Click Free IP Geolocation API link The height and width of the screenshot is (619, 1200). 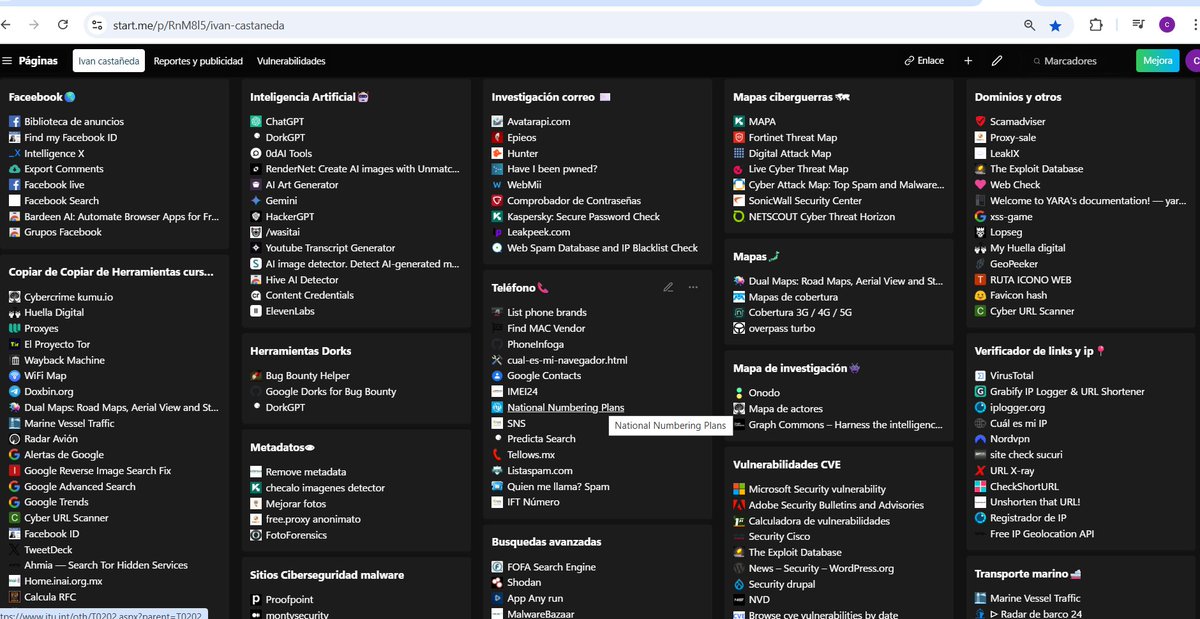coord(1042,534)
